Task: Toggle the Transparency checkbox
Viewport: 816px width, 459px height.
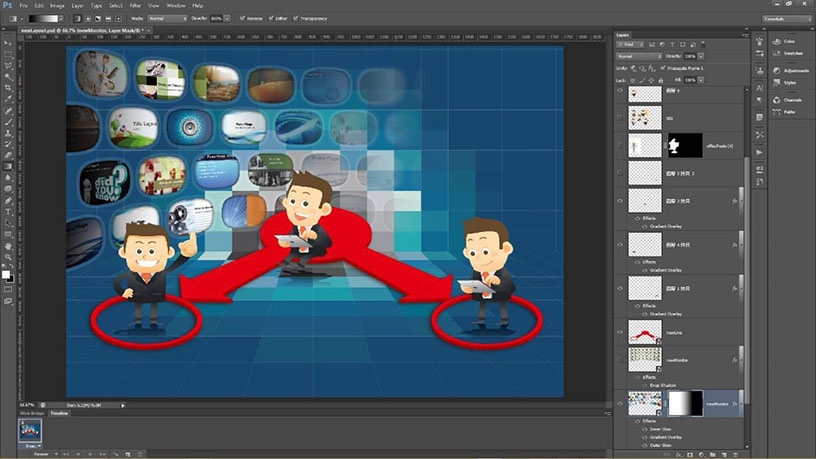Action: point(296,18)
